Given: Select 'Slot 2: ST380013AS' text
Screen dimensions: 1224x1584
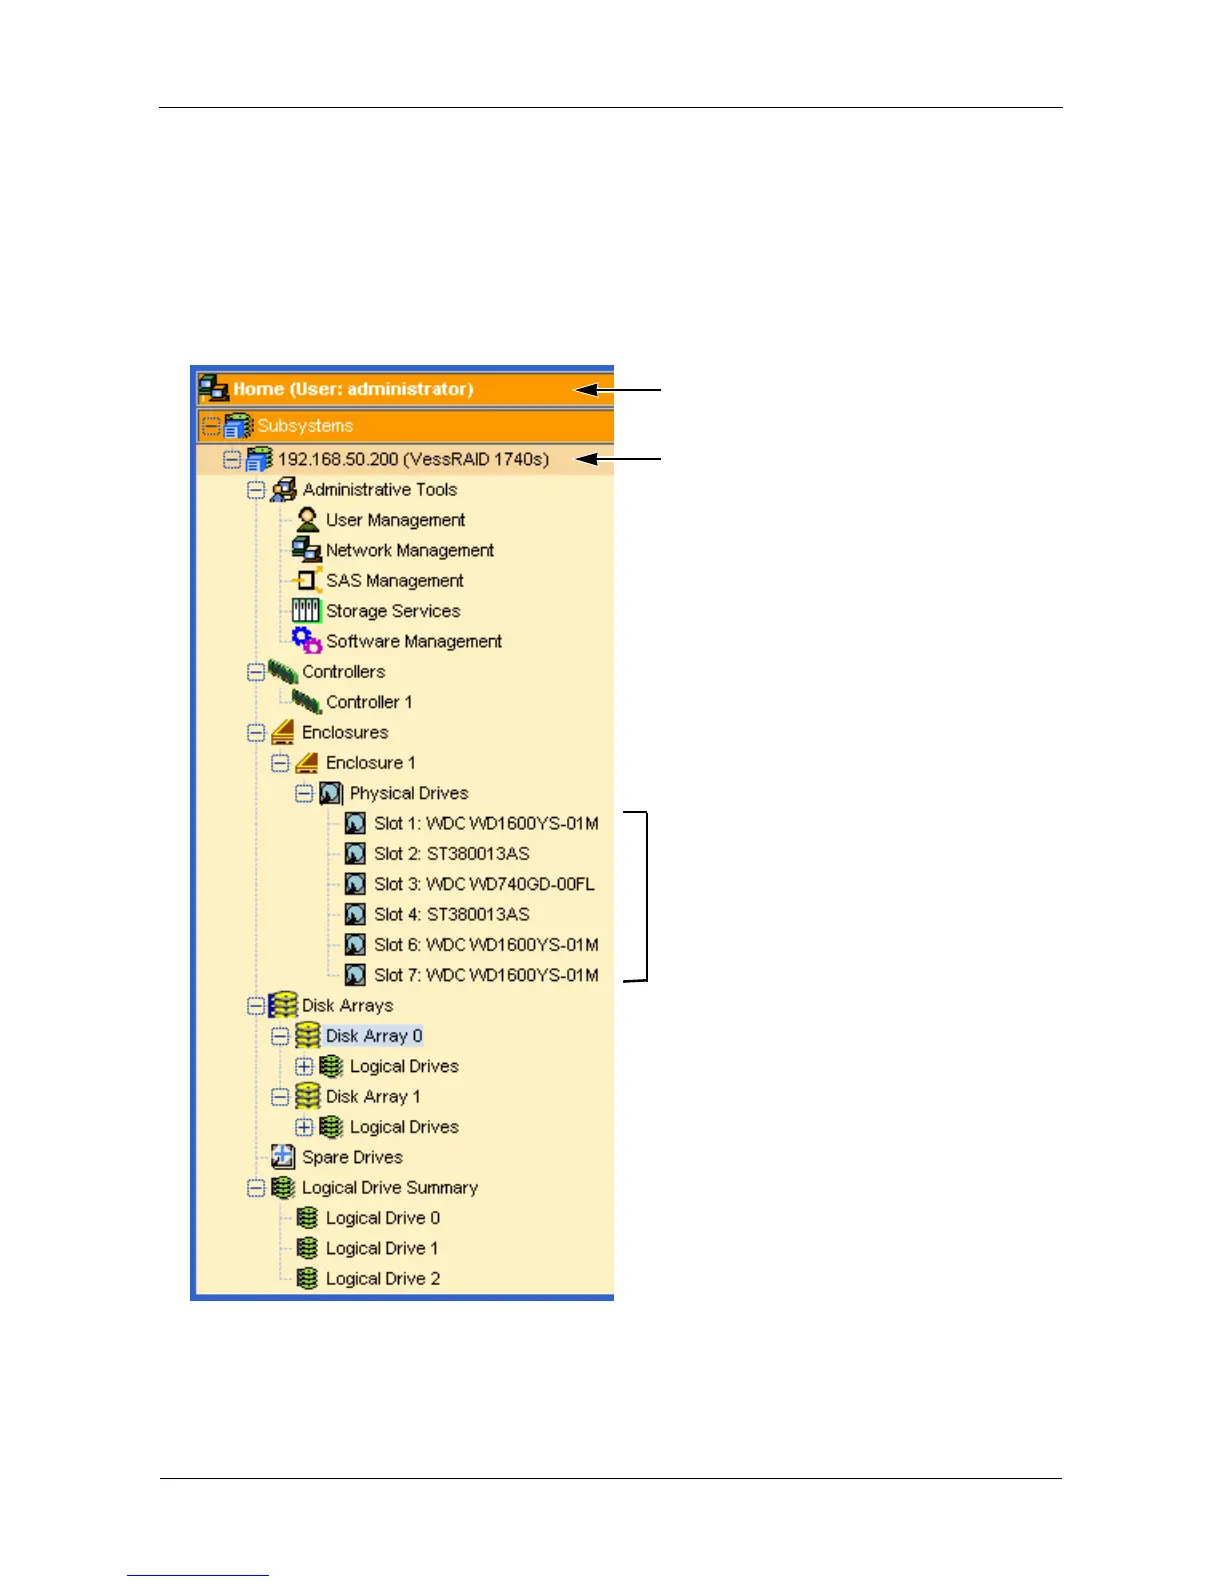Looking at the screenshot, I should [x=452, y=854].
